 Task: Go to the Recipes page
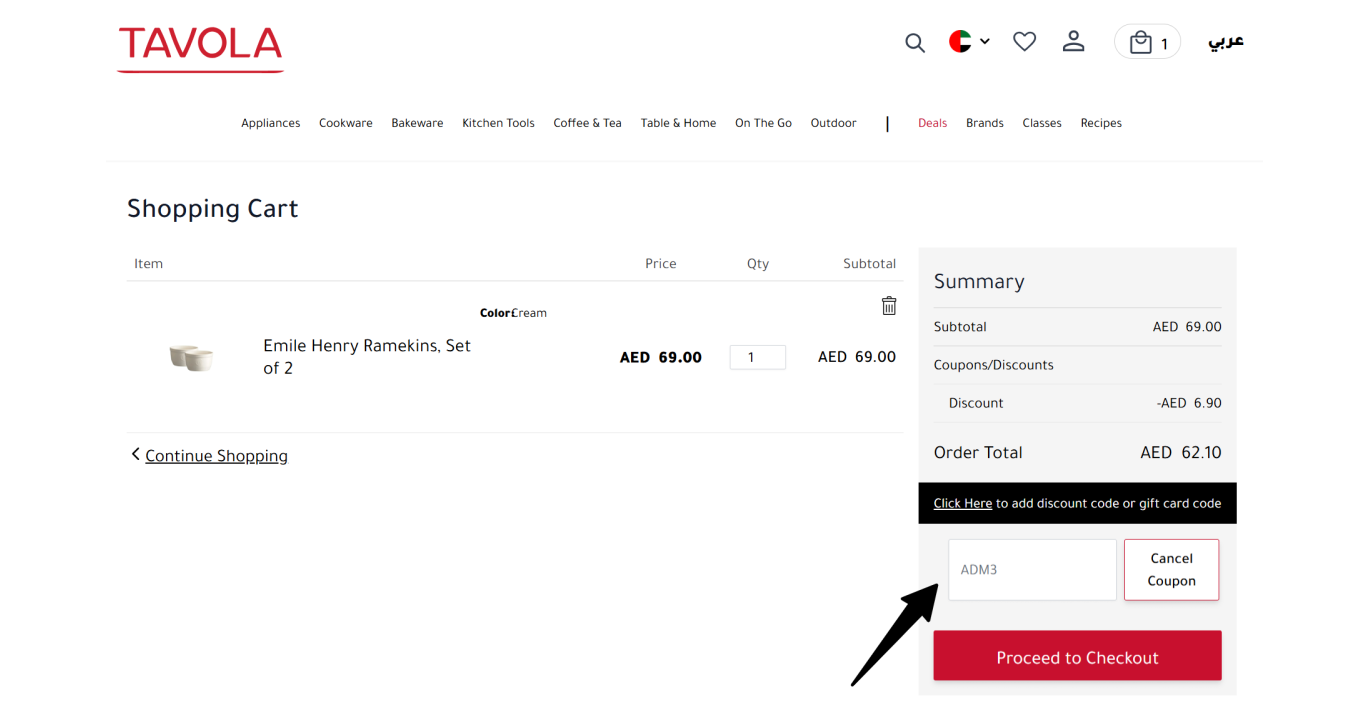click(x=1101, y=123)
